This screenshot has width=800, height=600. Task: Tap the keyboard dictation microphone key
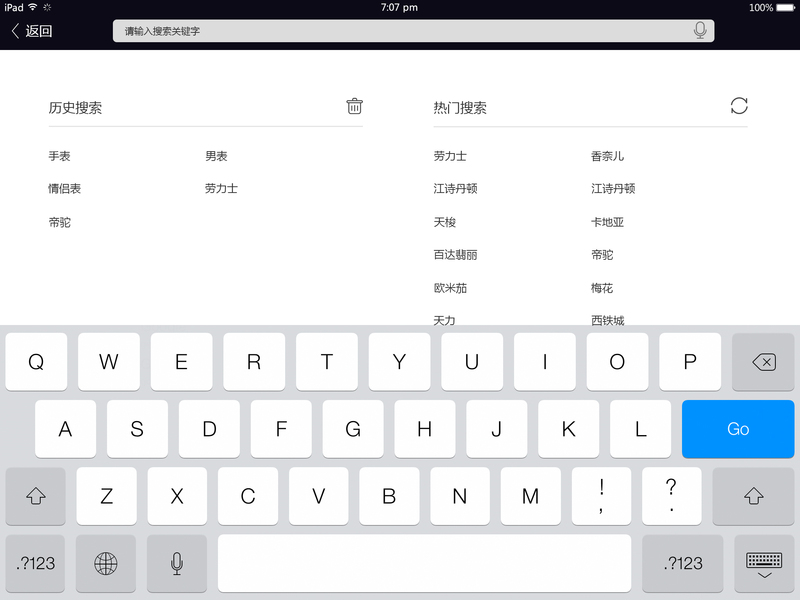[177, 563]
